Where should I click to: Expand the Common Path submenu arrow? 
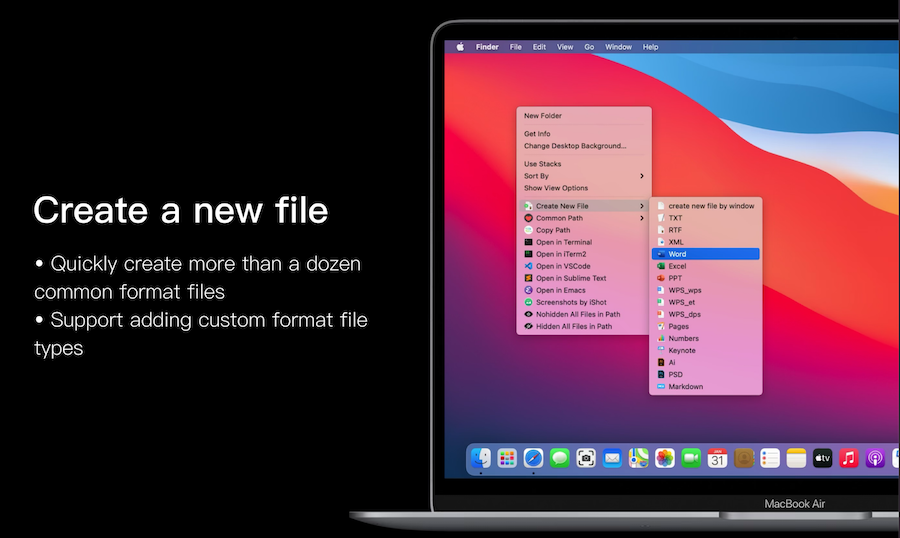642,218
